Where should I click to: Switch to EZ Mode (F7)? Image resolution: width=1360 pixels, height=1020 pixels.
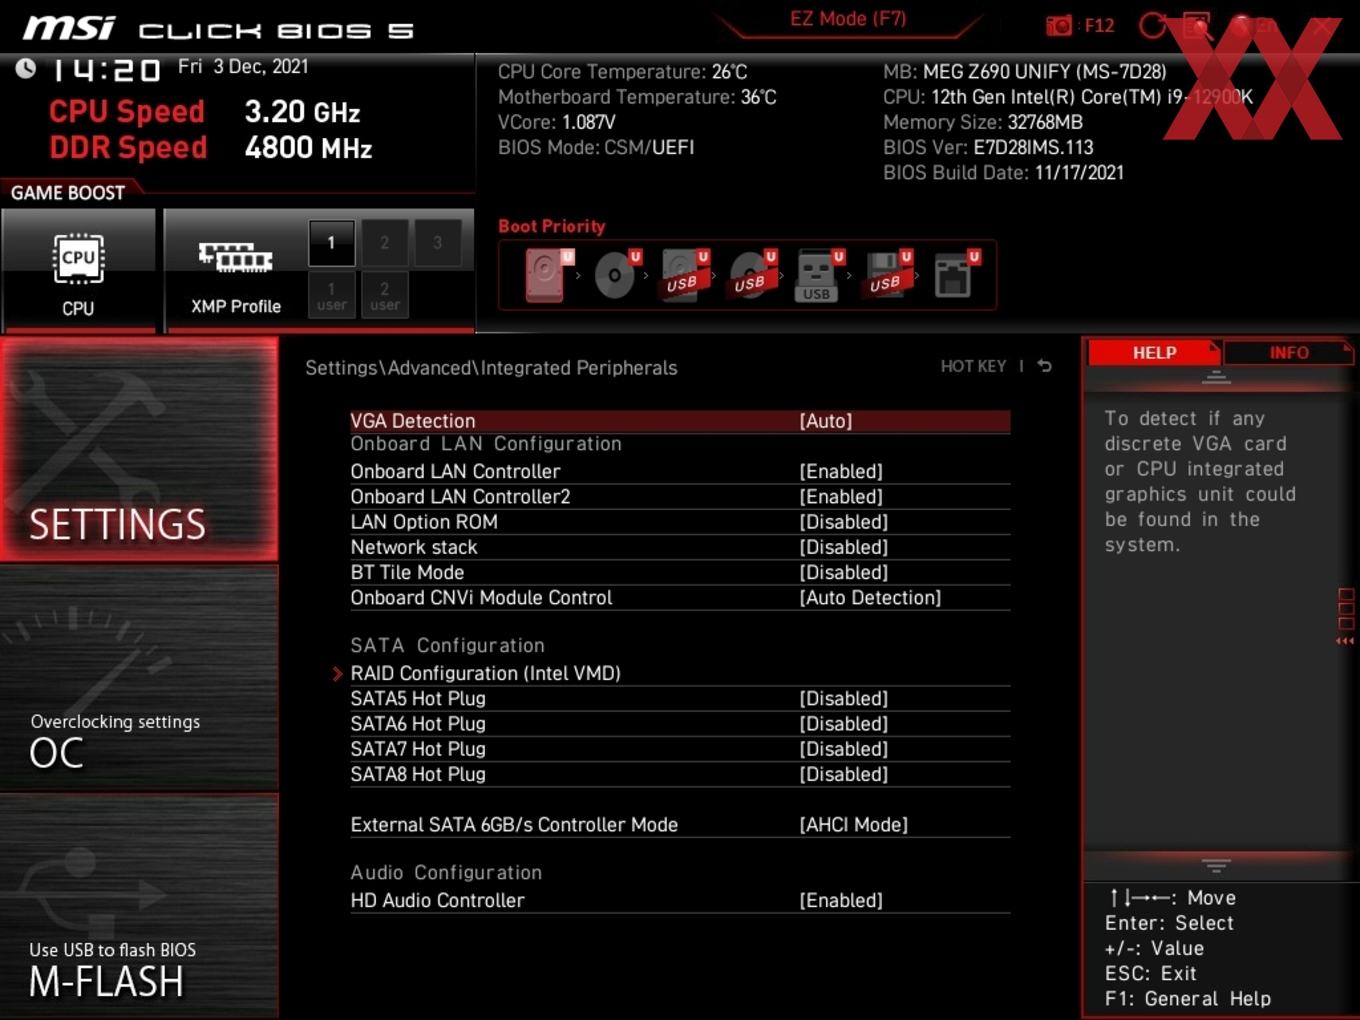click(x=848, y=19)
